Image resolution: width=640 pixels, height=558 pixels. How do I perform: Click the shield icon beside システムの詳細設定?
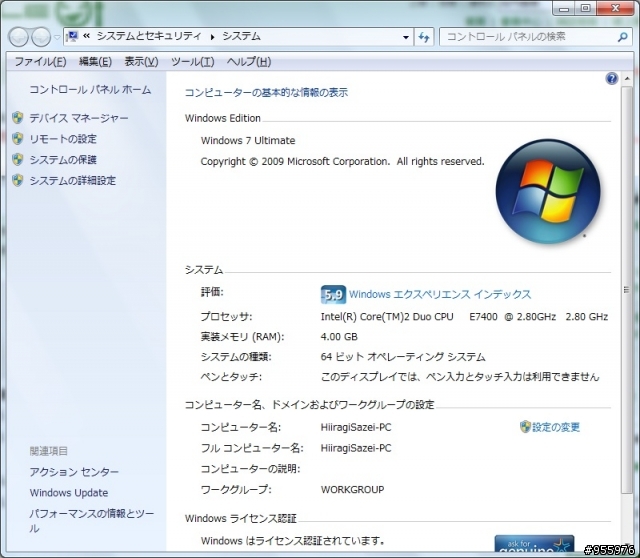pyautogui.click(x=18, y=180)
